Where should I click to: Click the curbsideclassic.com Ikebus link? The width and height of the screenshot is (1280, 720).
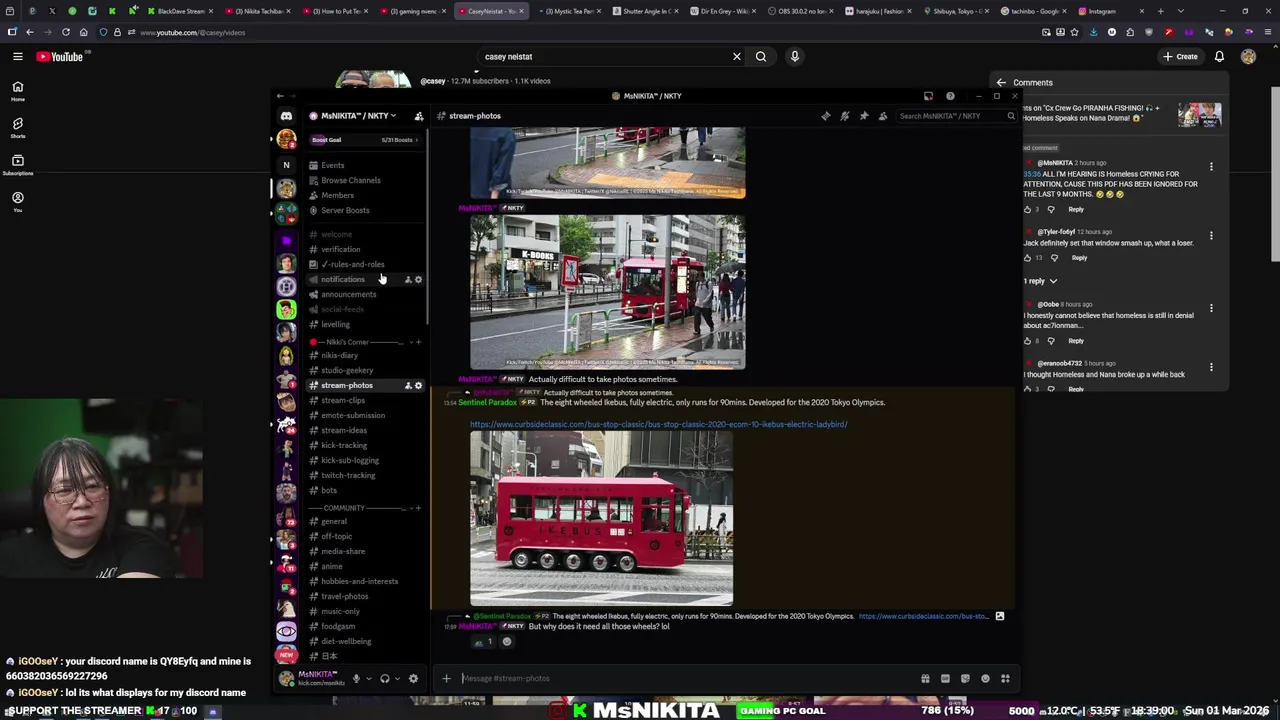pos(658,424)
